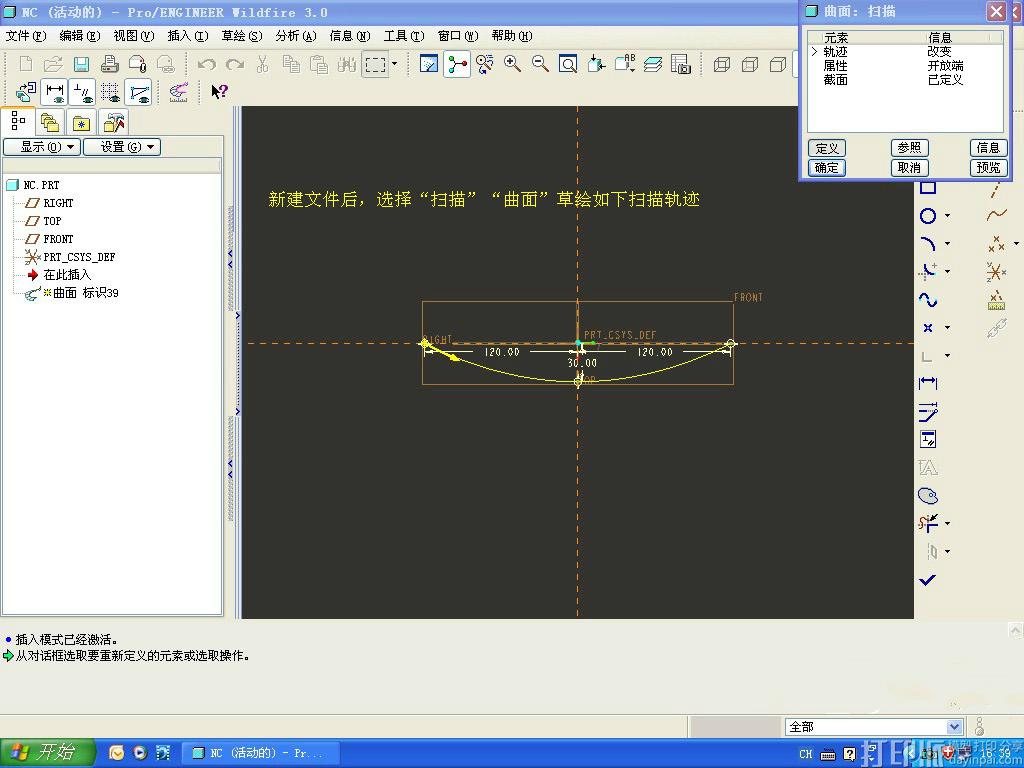Expand the Point tool flyout arrow

(x=948, y=328)
